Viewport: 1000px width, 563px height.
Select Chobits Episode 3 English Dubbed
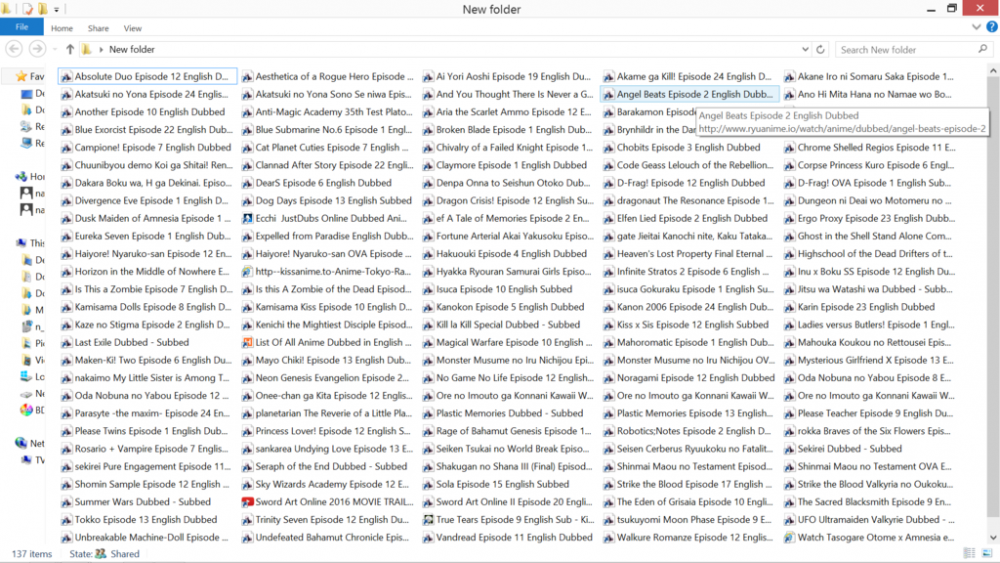click(x=689, y=147)
